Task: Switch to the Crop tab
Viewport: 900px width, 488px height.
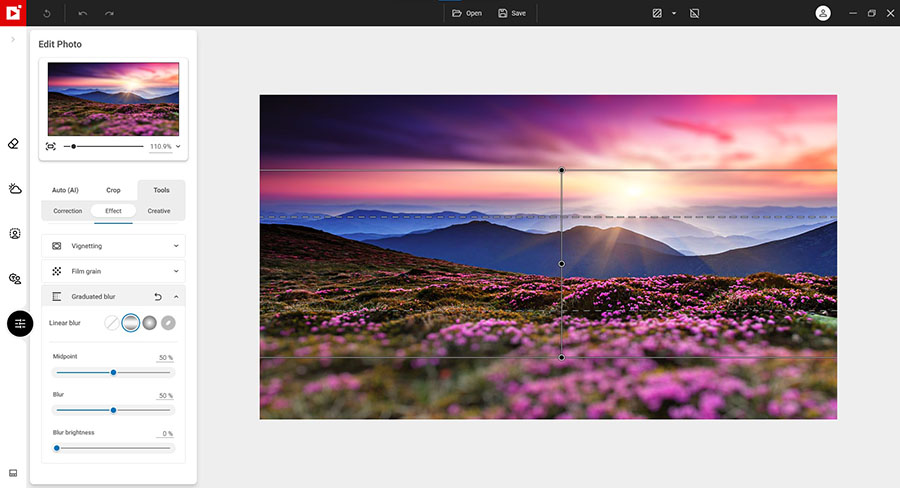Action: [x=113, y=190]
